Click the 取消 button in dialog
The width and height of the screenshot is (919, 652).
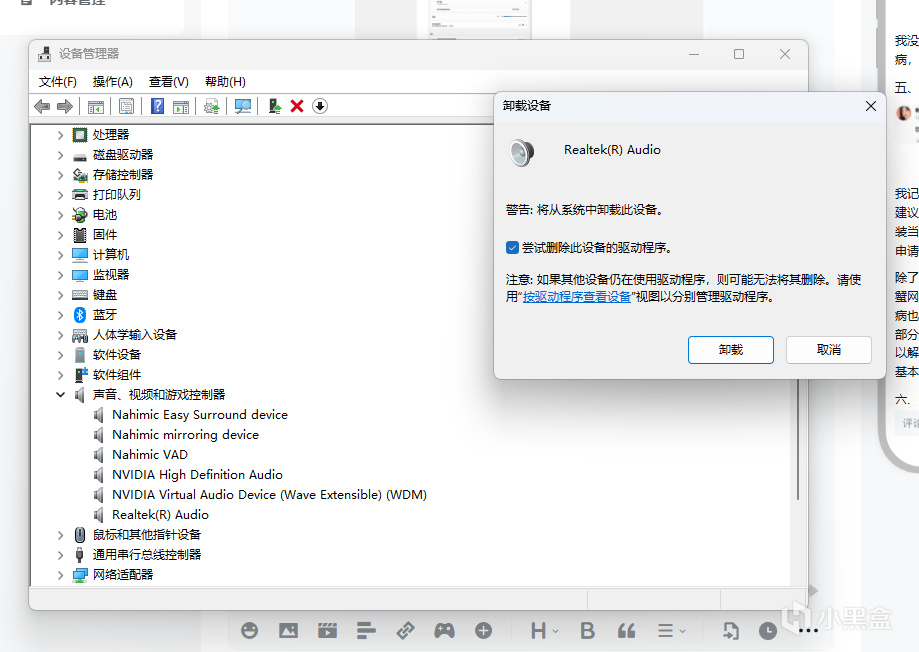point(828,349)
